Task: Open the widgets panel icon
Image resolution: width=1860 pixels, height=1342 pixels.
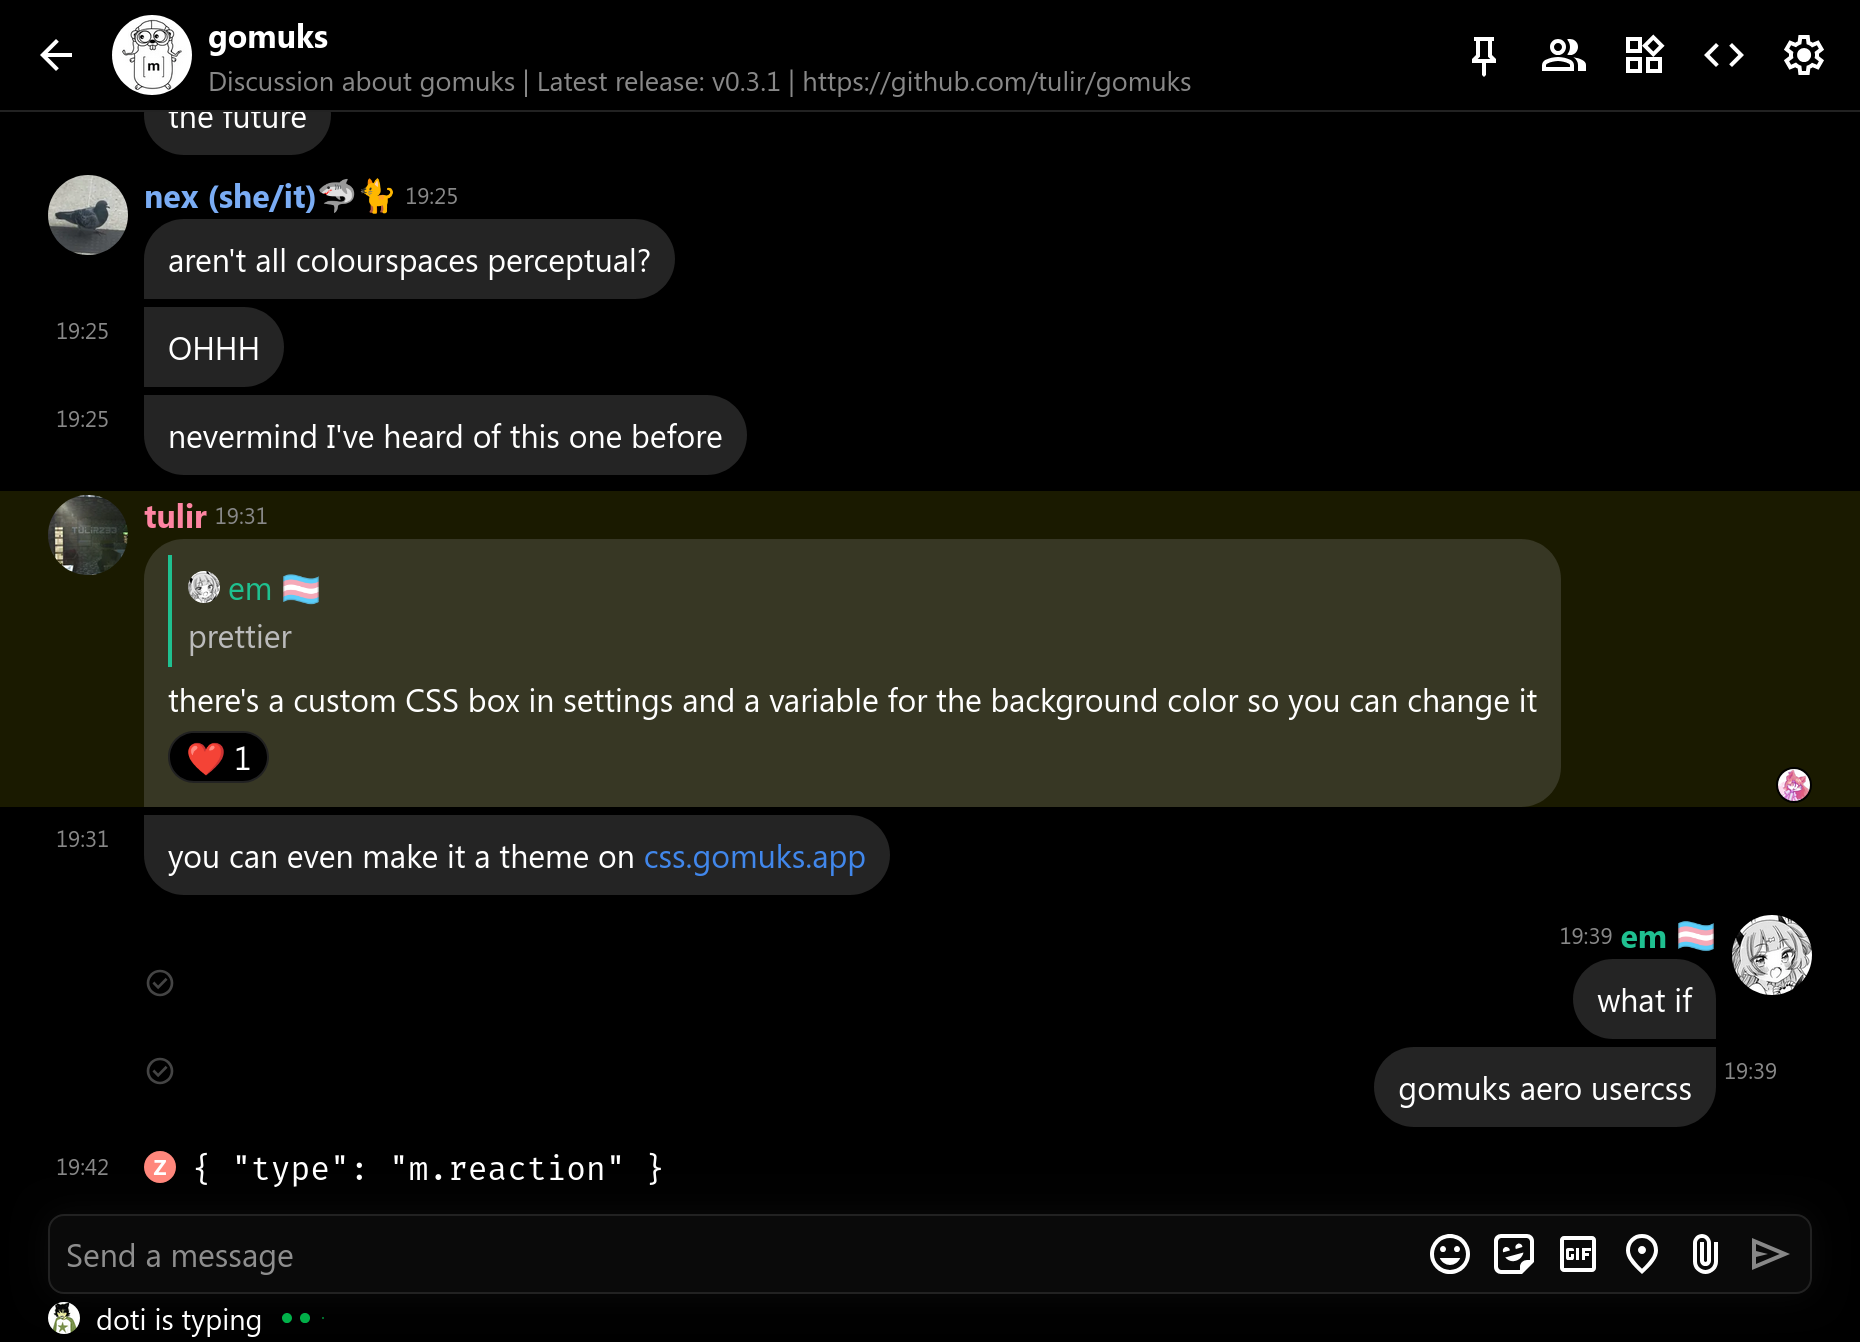Action: click(x=1644, y=55)
